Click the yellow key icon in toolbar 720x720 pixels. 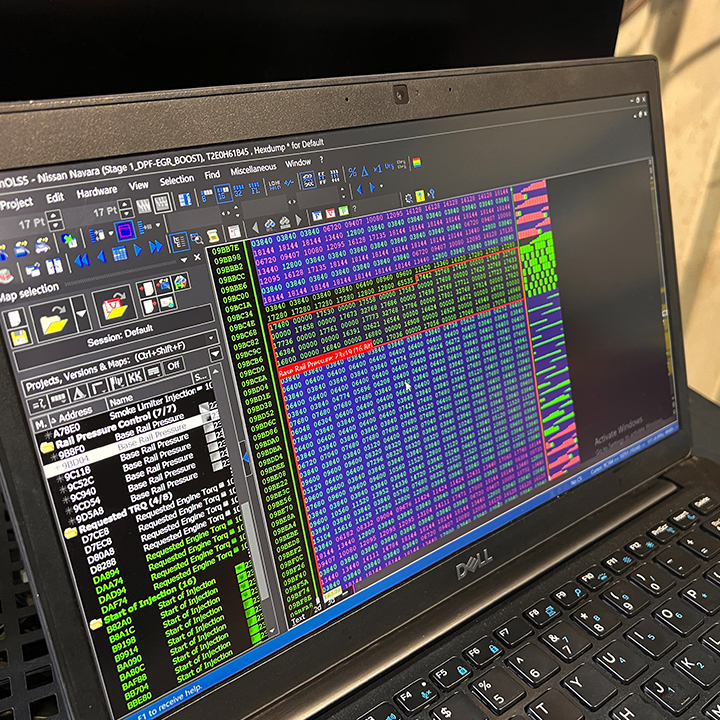point(420,196)
